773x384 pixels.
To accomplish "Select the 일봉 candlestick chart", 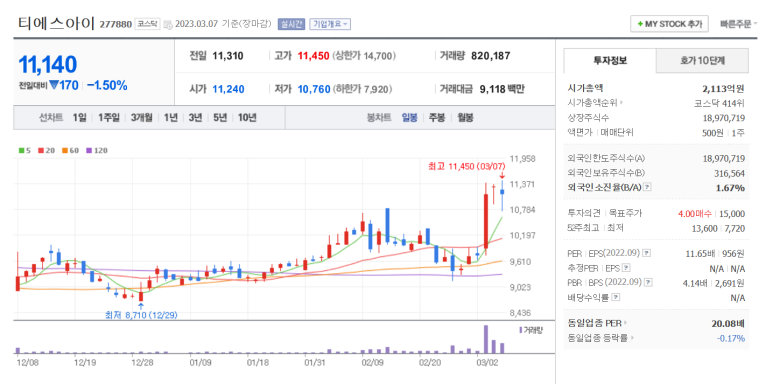I will (x=410, y=118).
